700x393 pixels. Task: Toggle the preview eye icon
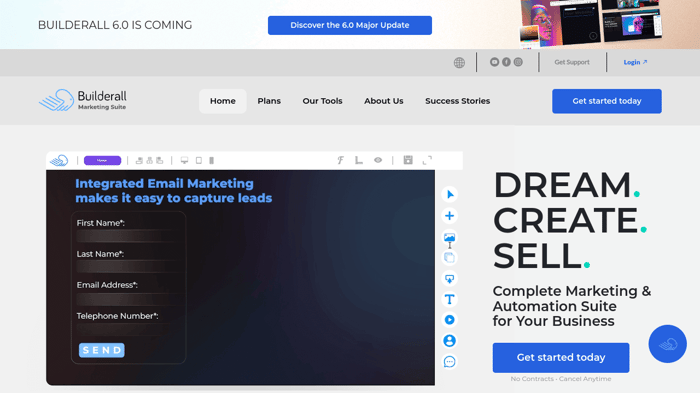378,160
